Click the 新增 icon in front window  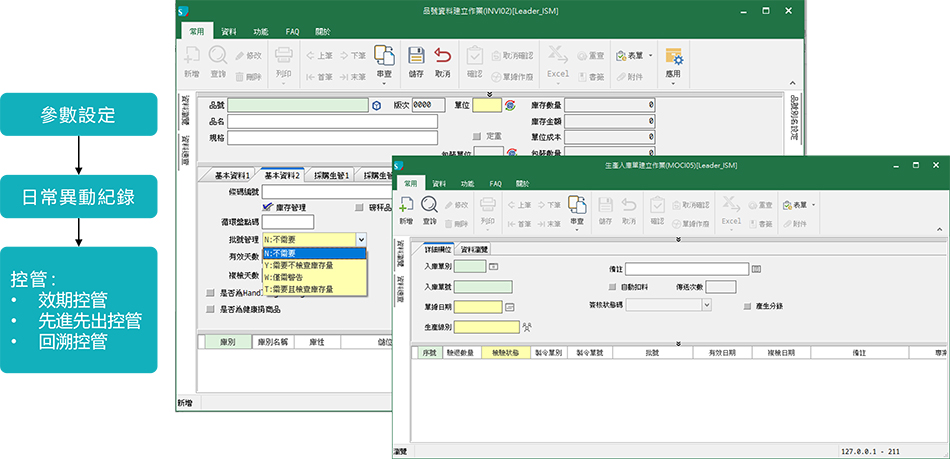(x=406, y=208)
